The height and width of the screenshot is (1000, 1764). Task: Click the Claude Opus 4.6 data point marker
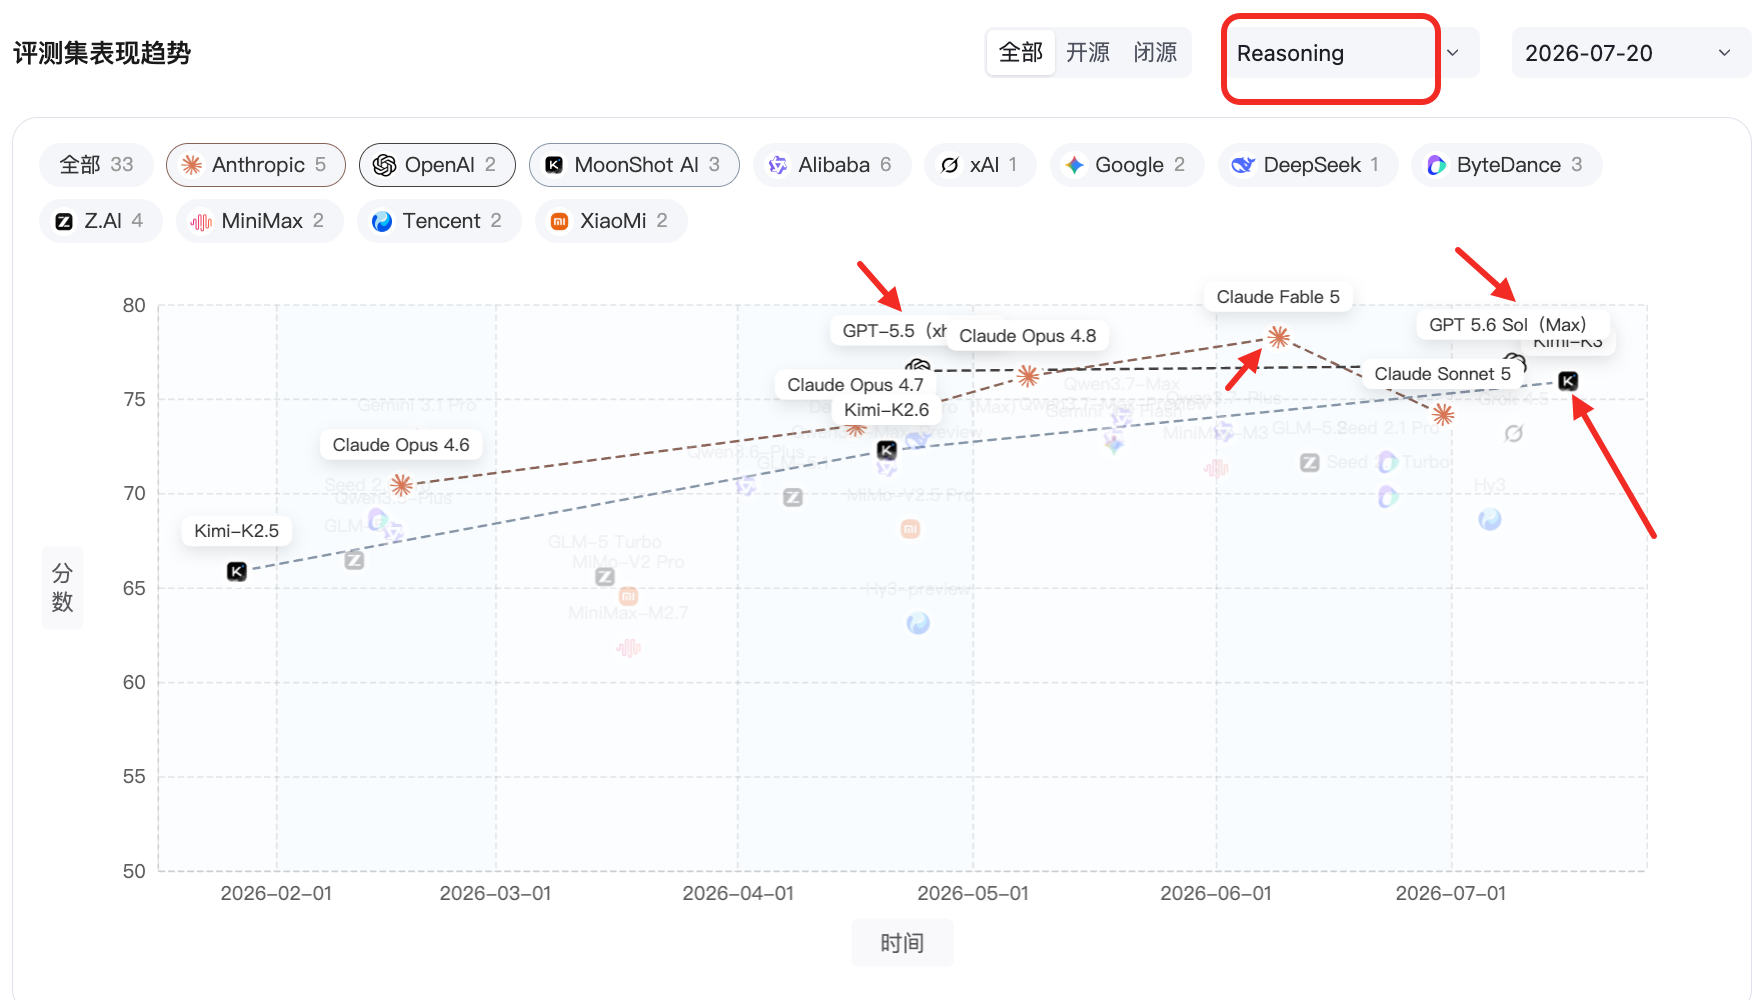coord(401,485)
